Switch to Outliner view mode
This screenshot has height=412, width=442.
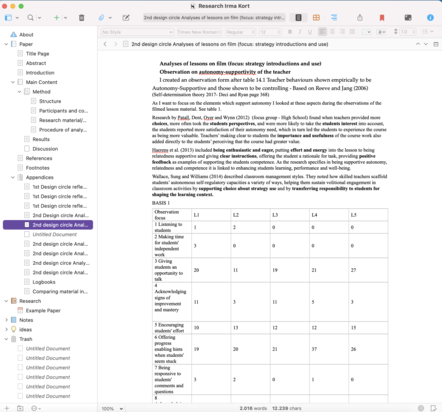[334, 18]
